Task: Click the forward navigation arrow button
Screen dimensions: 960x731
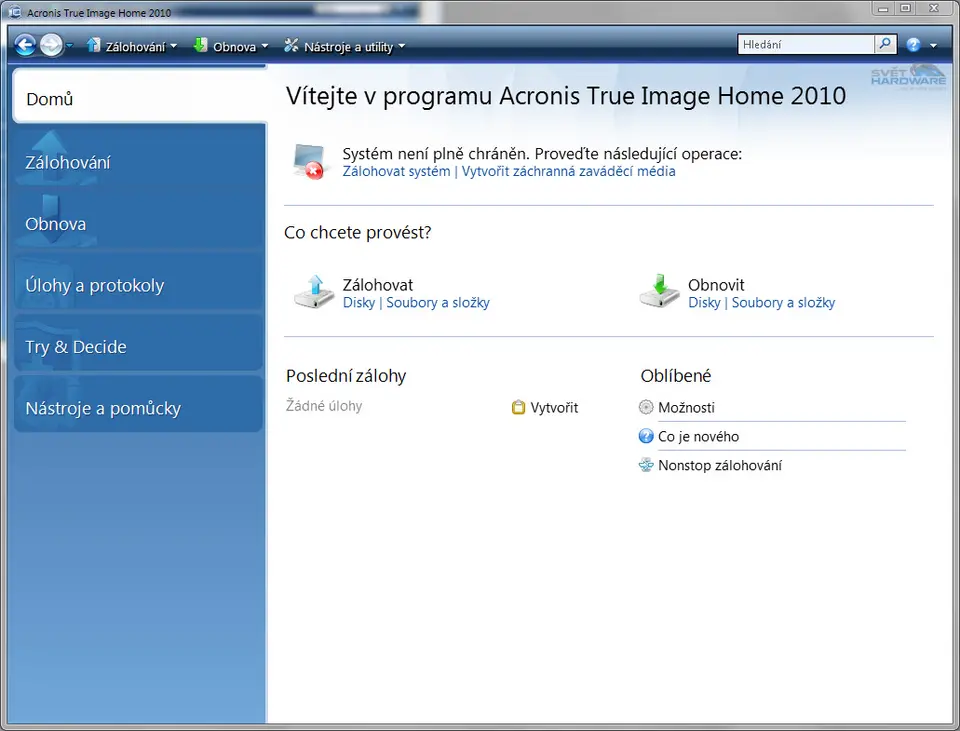Action: coord(51,45)
